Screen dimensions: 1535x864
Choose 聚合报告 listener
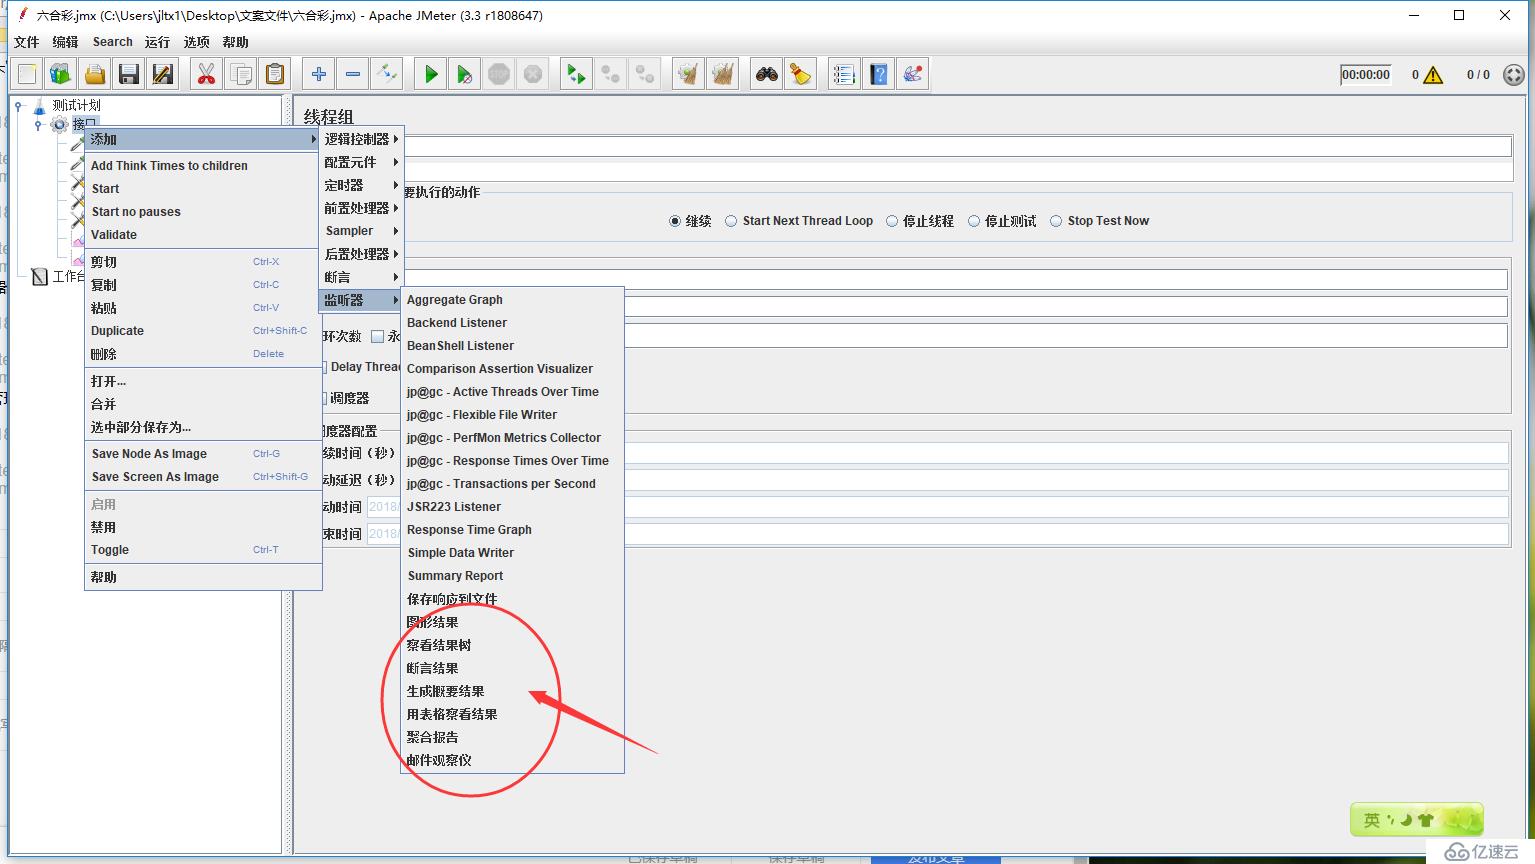point(513,737)
